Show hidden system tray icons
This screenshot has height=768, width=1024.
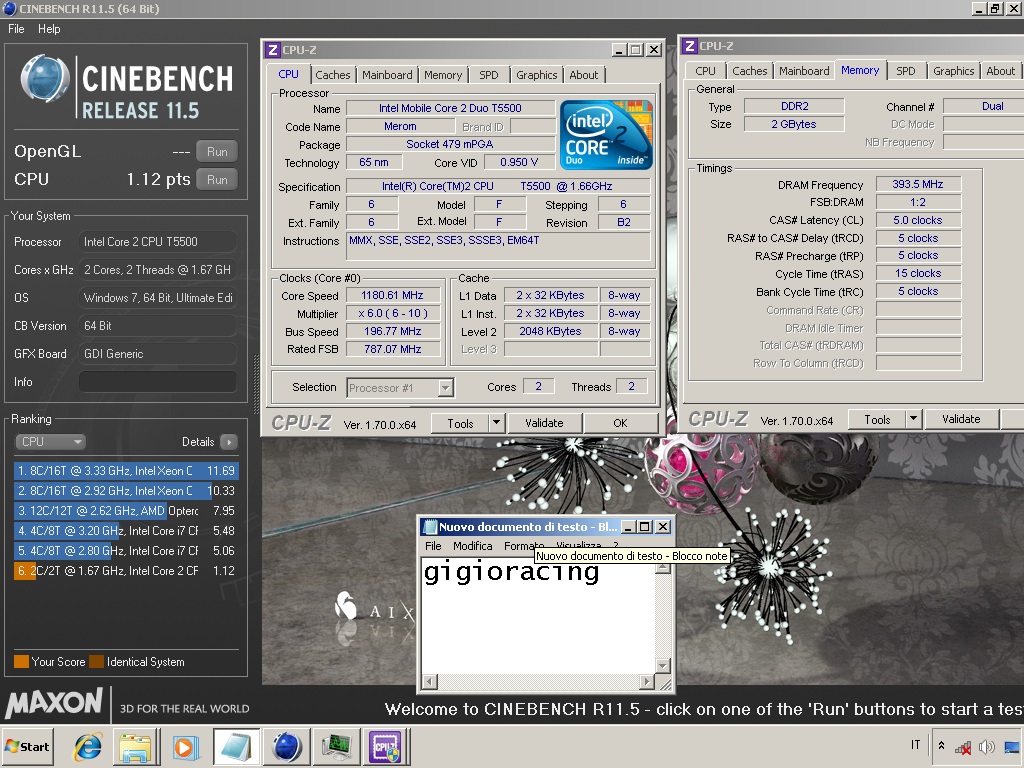(941, 745)
